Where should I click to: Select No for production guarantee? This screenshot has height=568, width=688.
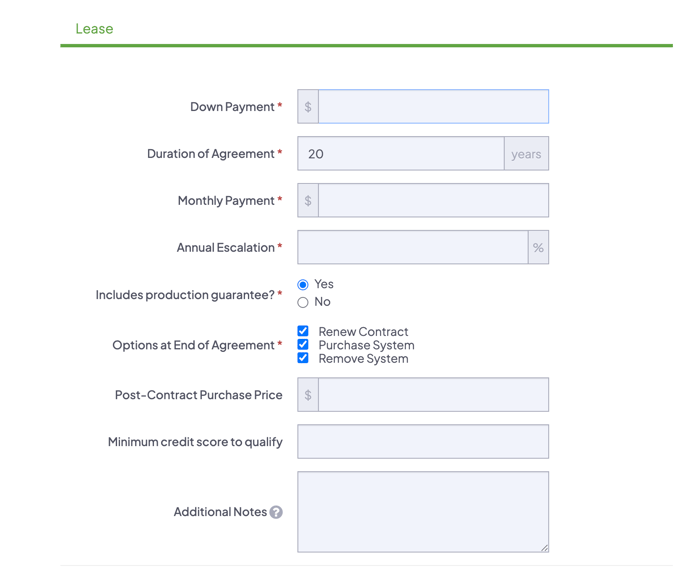point(303,302)
